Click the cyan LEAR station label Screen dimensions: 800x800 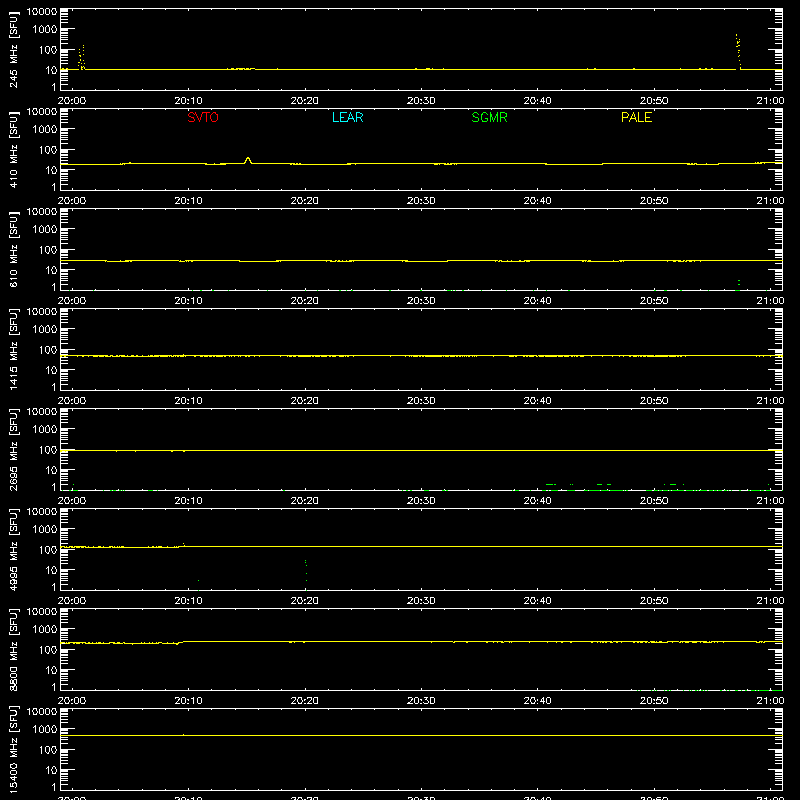pos(347,117)
